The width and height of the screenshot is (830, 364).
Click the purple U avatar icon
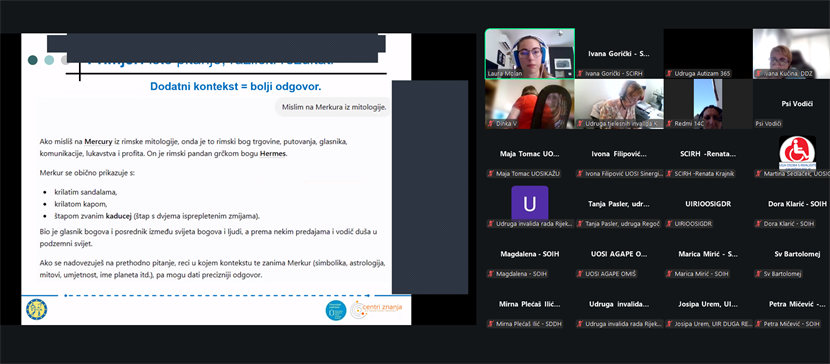click(529, 203)
